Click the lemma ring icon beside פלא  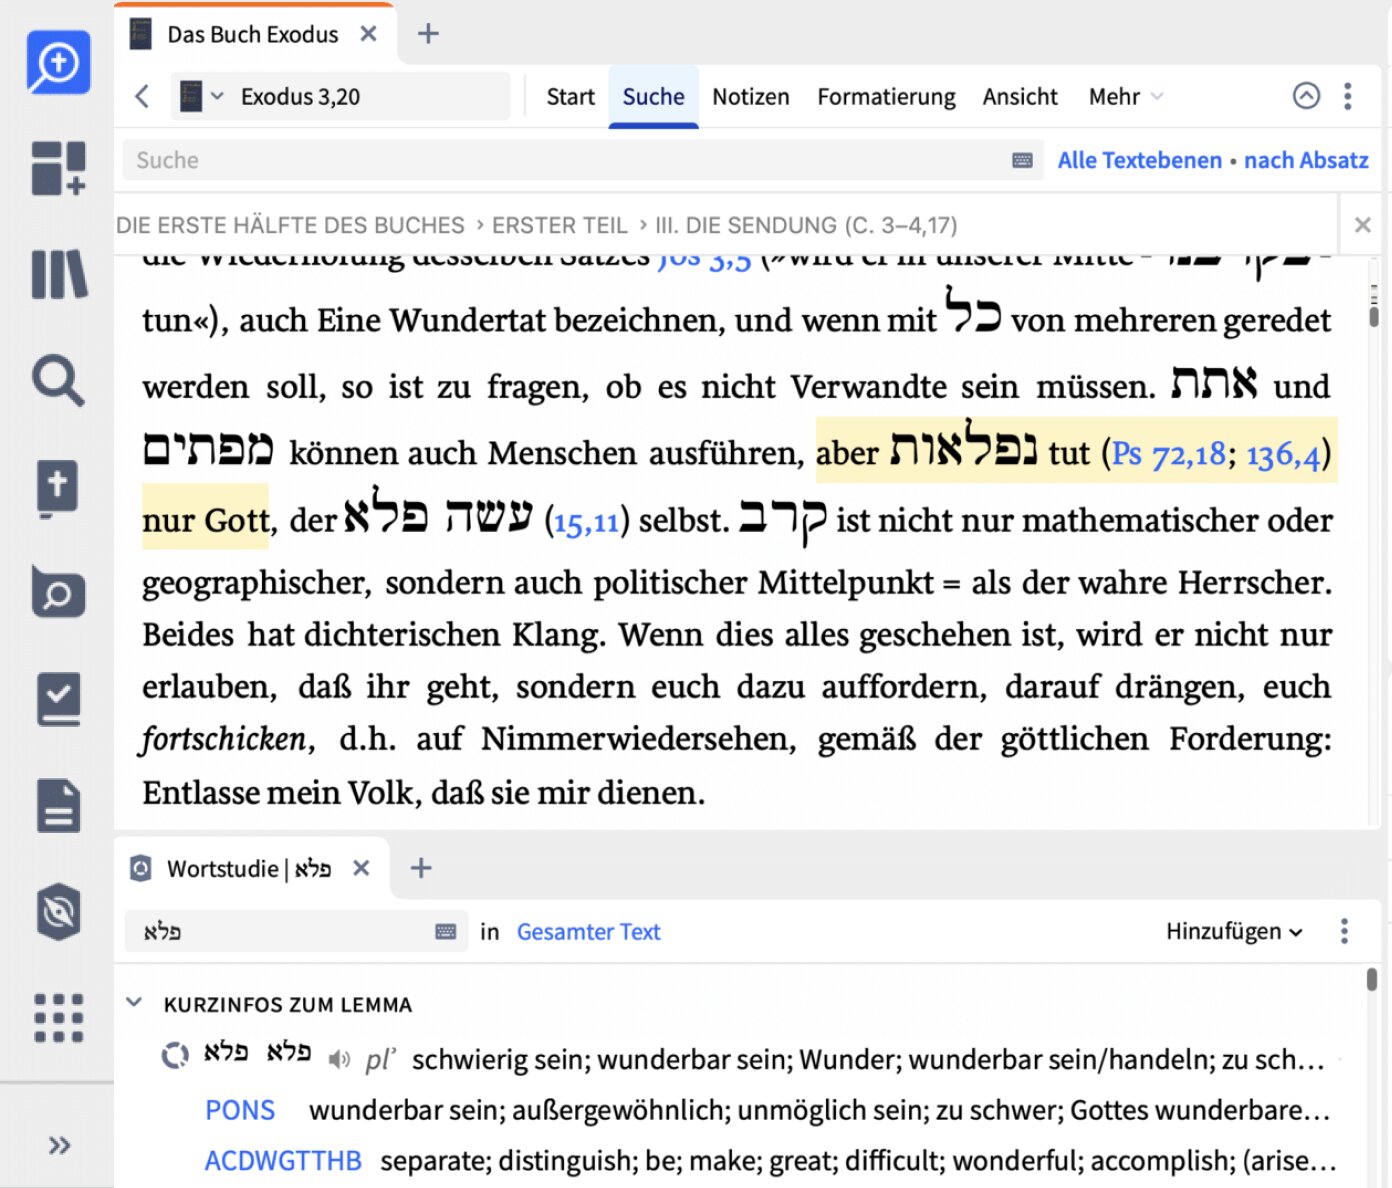click(x=175, y=1056)
